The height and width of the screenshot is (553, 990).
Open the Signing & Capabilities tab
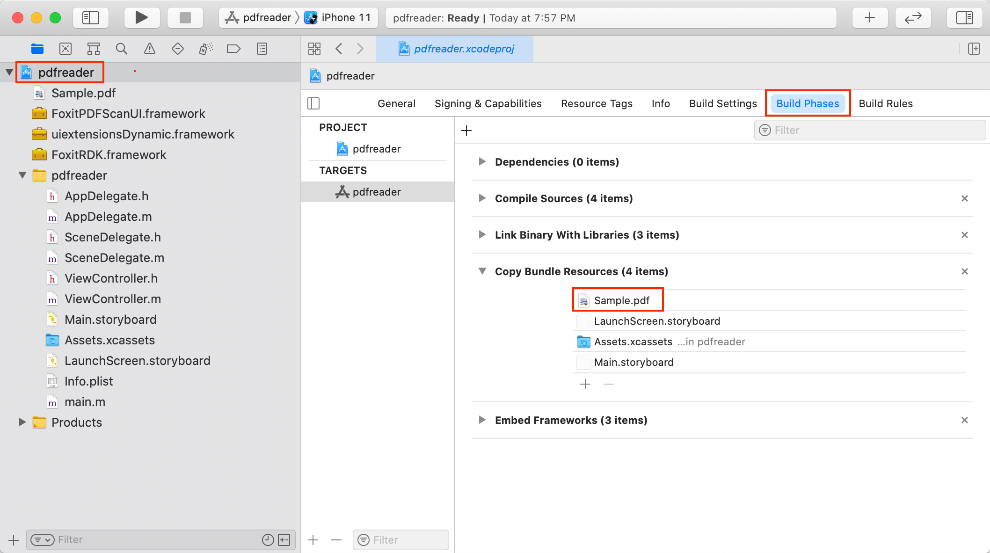click(488, 103)
